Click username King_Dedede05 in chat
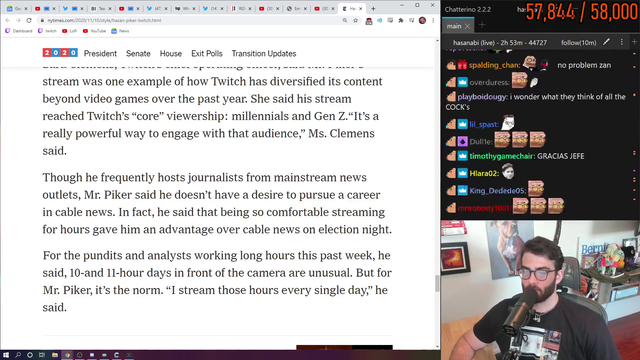Image resolution: width=640 pixels, height=360 pixels. (498, 191)
